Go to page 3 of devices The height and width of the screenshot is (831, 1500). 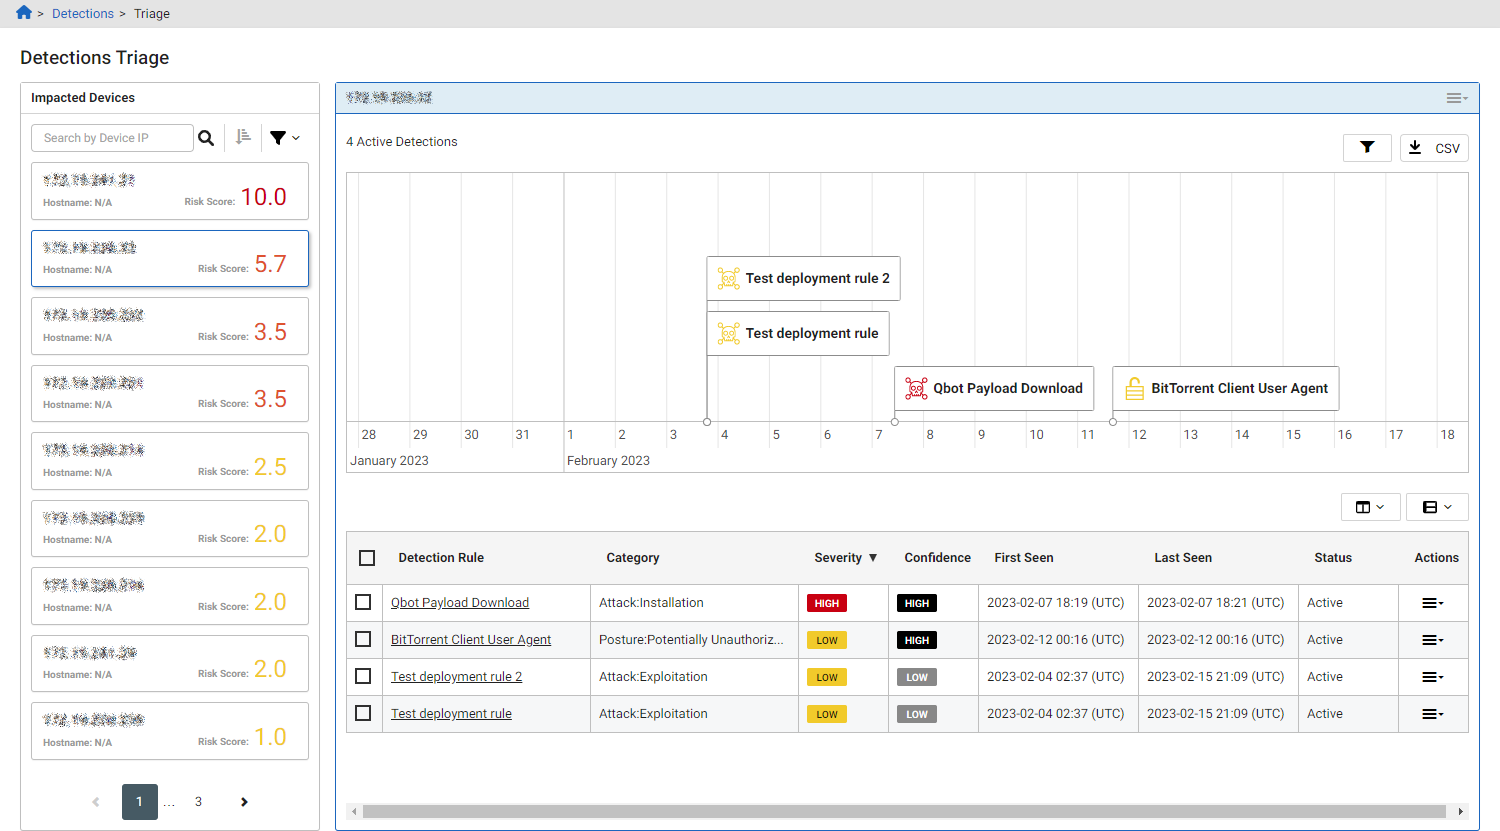198,801
